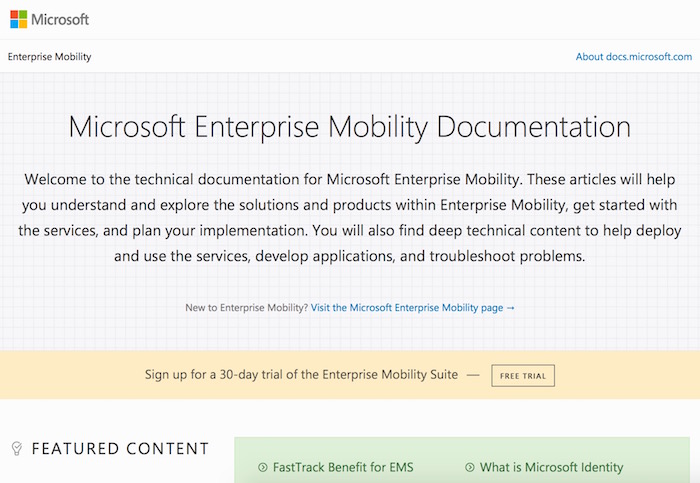Open the What is Microsoft Identity link

click(x=551, y=467)
